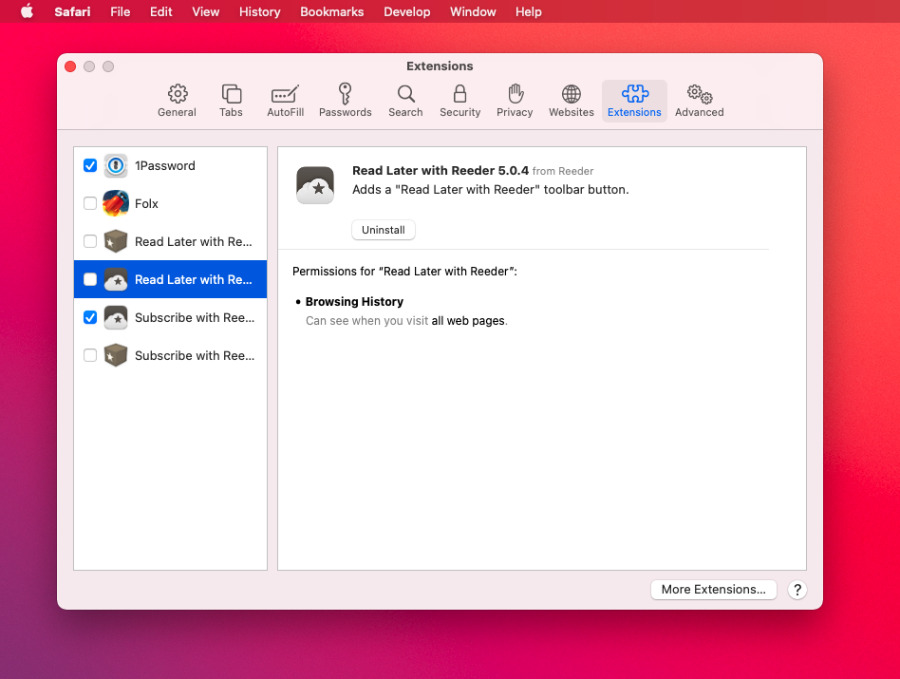The height and width of the screenshot is (679, 900).
Task: Open the Privacy preferences pane
Action: point(514,100)
